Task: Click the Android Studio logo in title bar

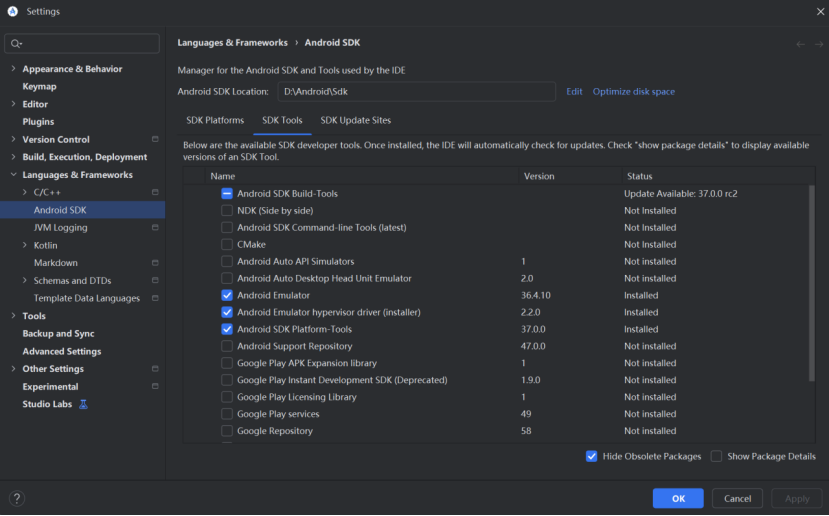Action: [x=13, y=11]
